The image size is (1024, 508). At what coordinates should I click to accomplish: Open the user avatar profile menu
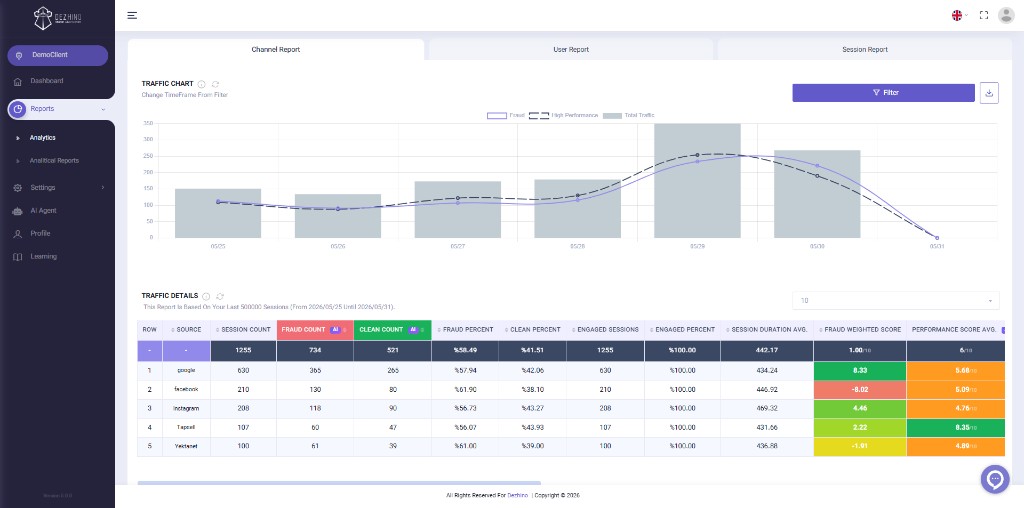click(1006, 16)
